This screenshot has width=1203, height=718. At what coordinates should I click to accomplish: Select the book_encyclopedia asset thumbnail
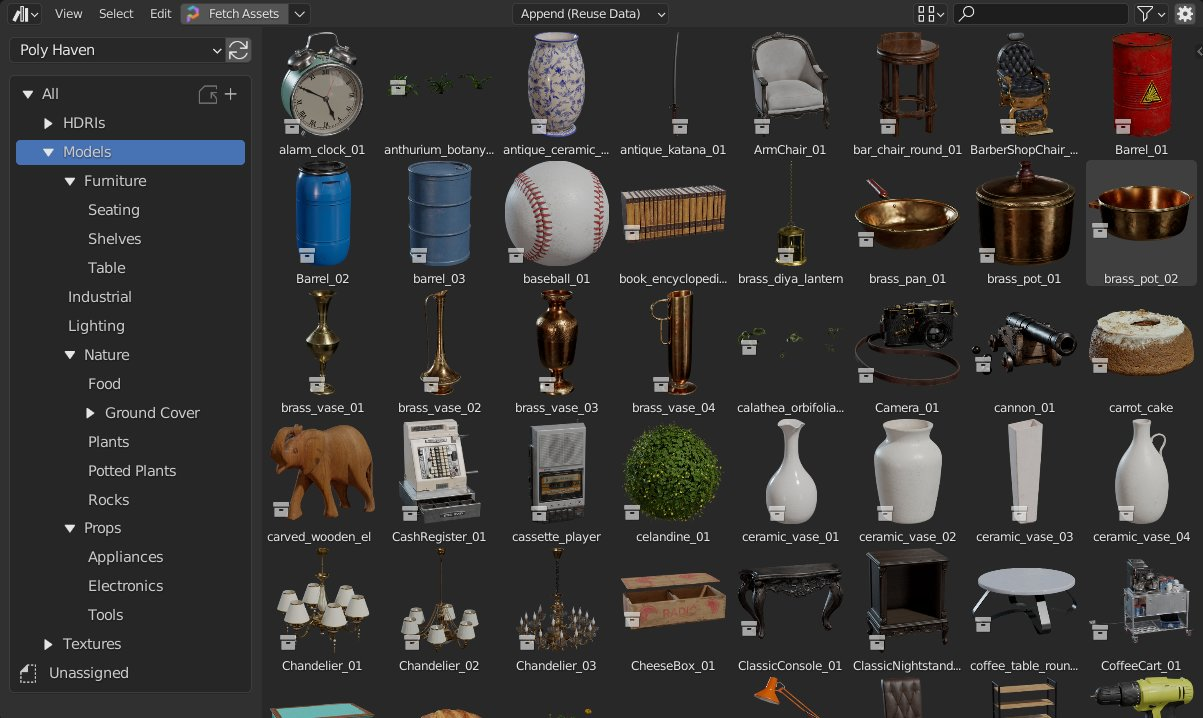[x=673, y=214]
